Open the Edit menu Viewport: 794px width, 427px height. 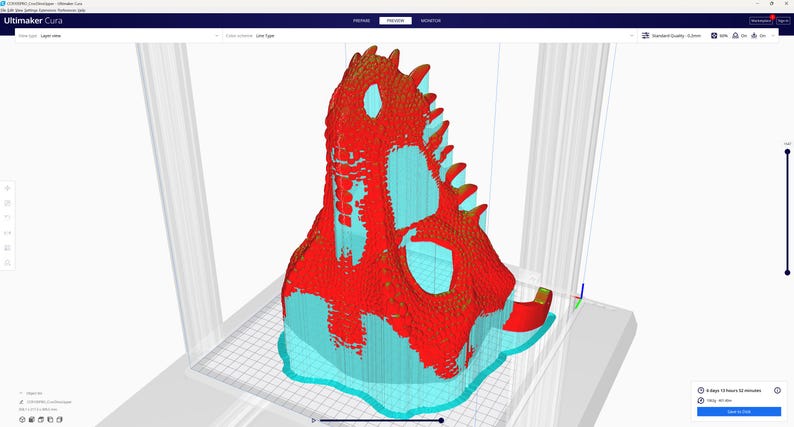click(x=11, y=10)
